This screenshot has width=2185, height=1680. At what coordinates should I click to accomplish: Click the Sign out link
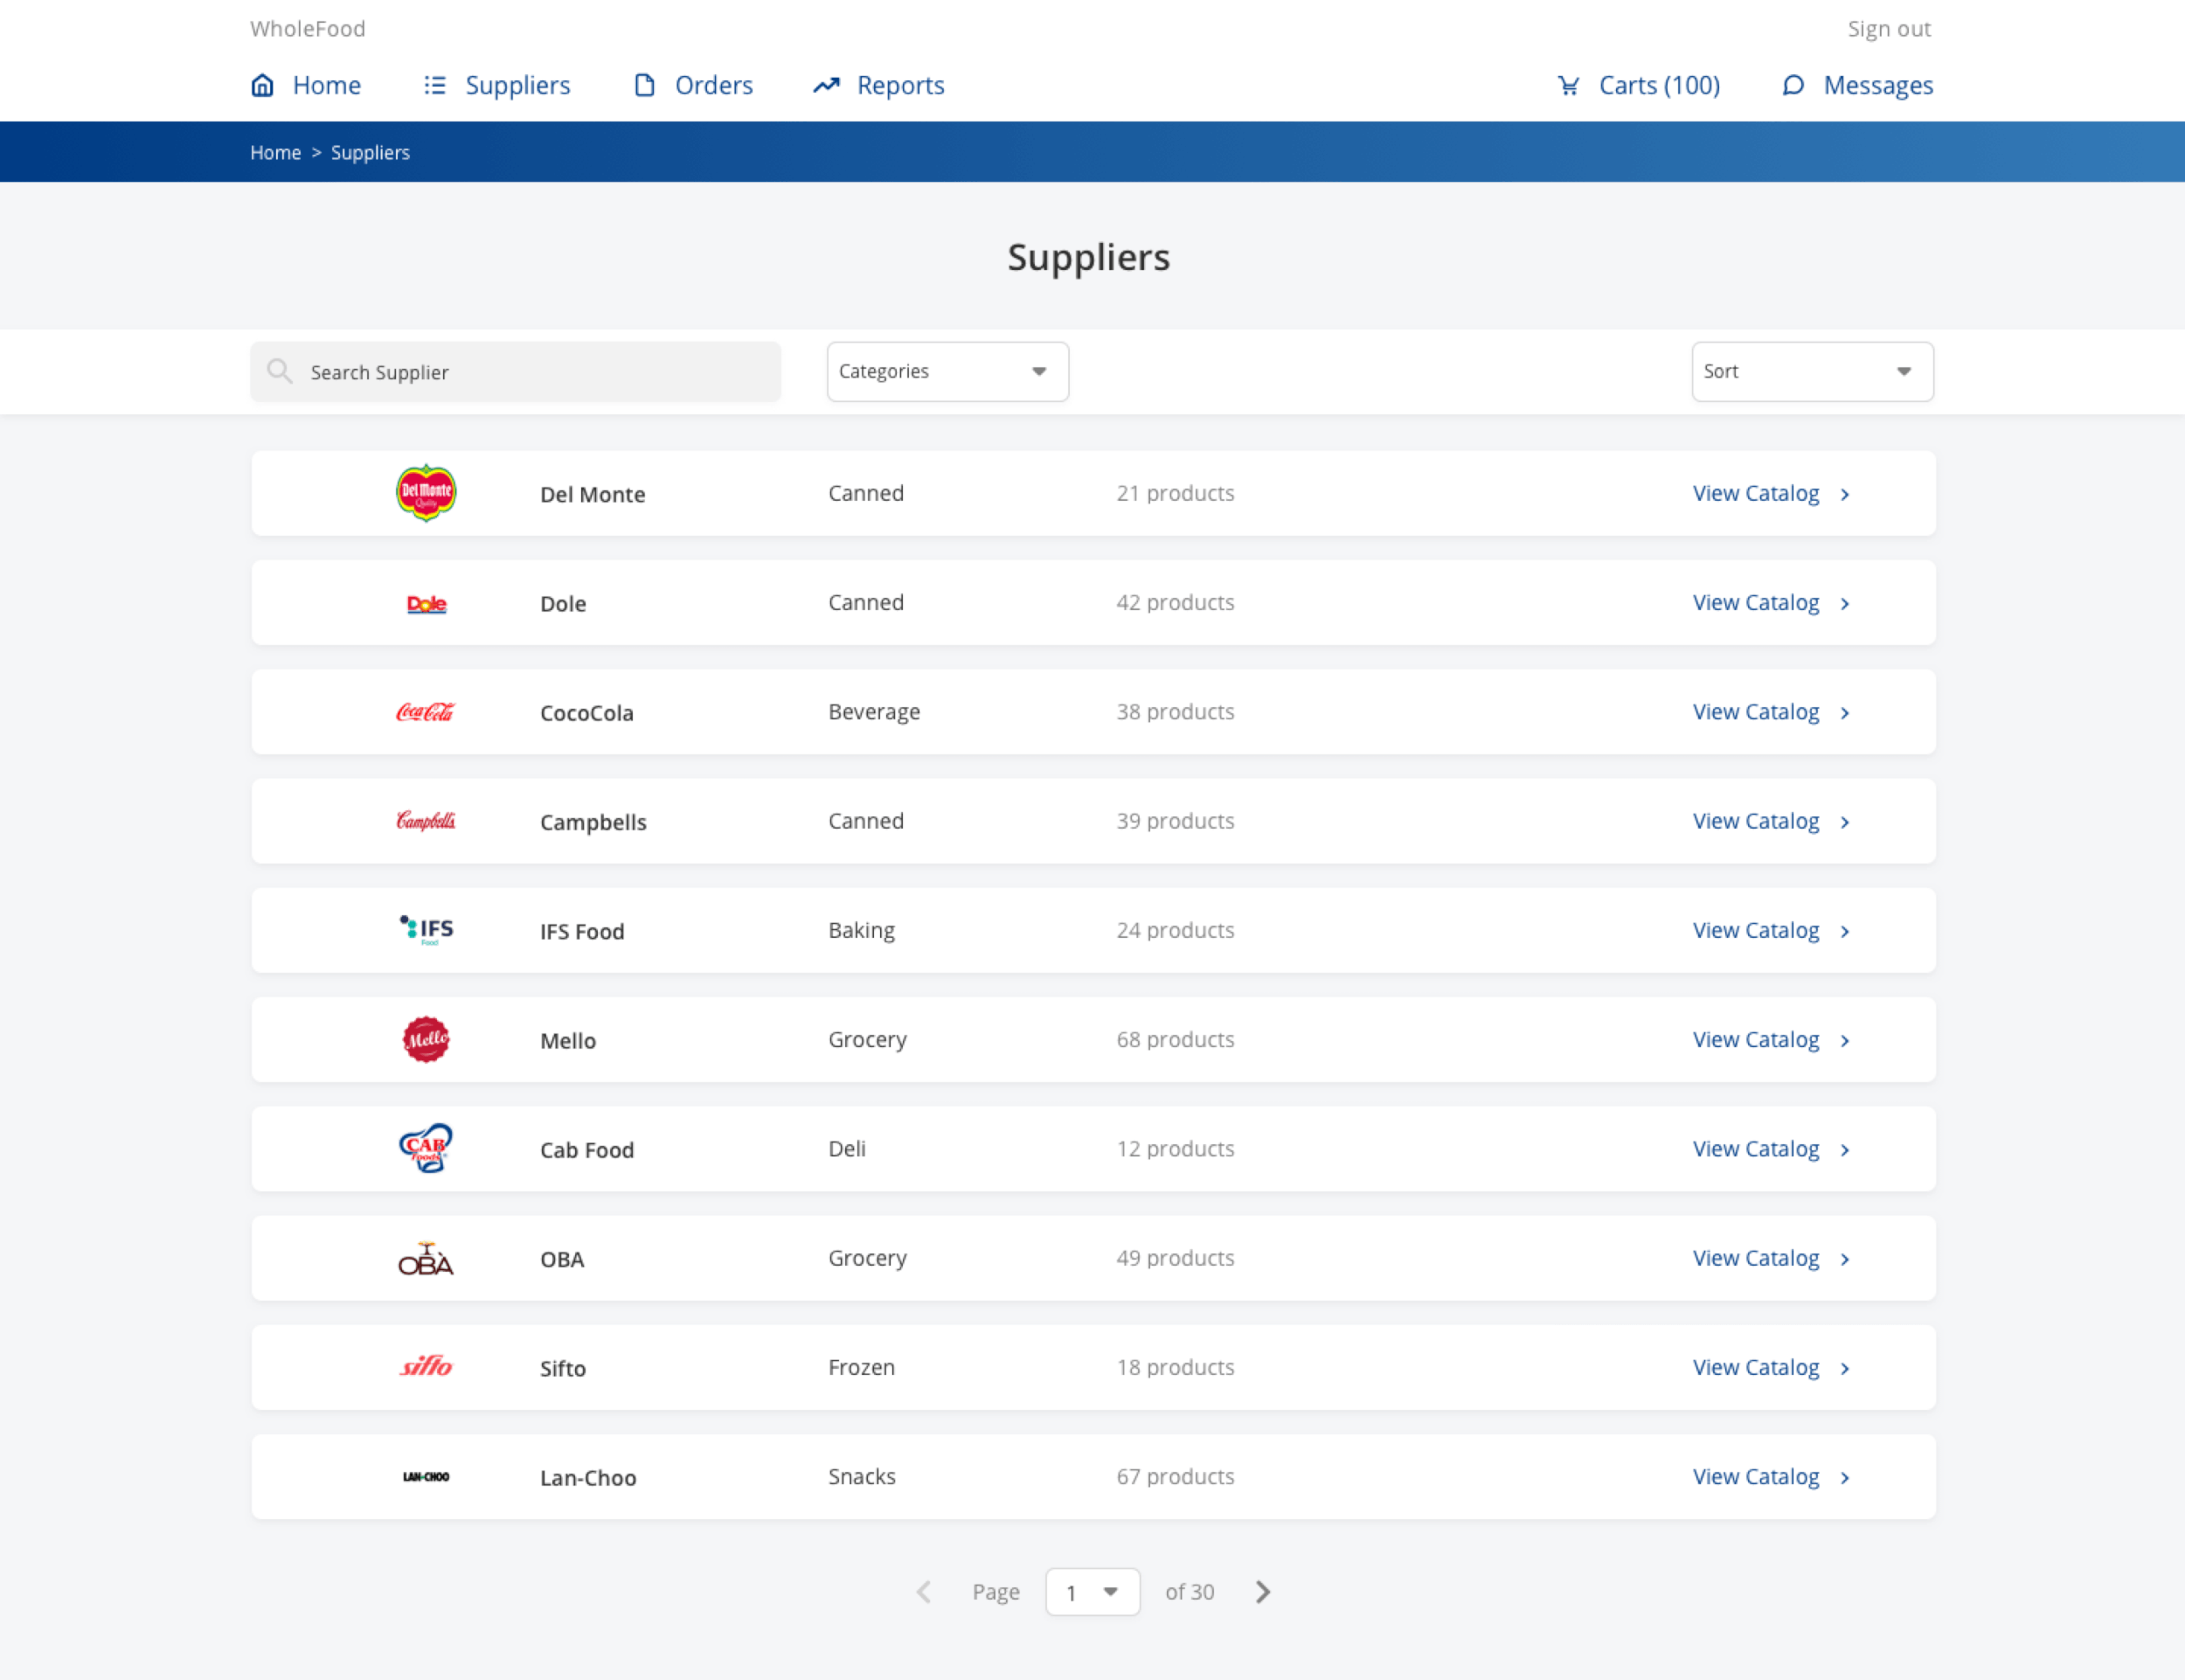click(1888, 29)
